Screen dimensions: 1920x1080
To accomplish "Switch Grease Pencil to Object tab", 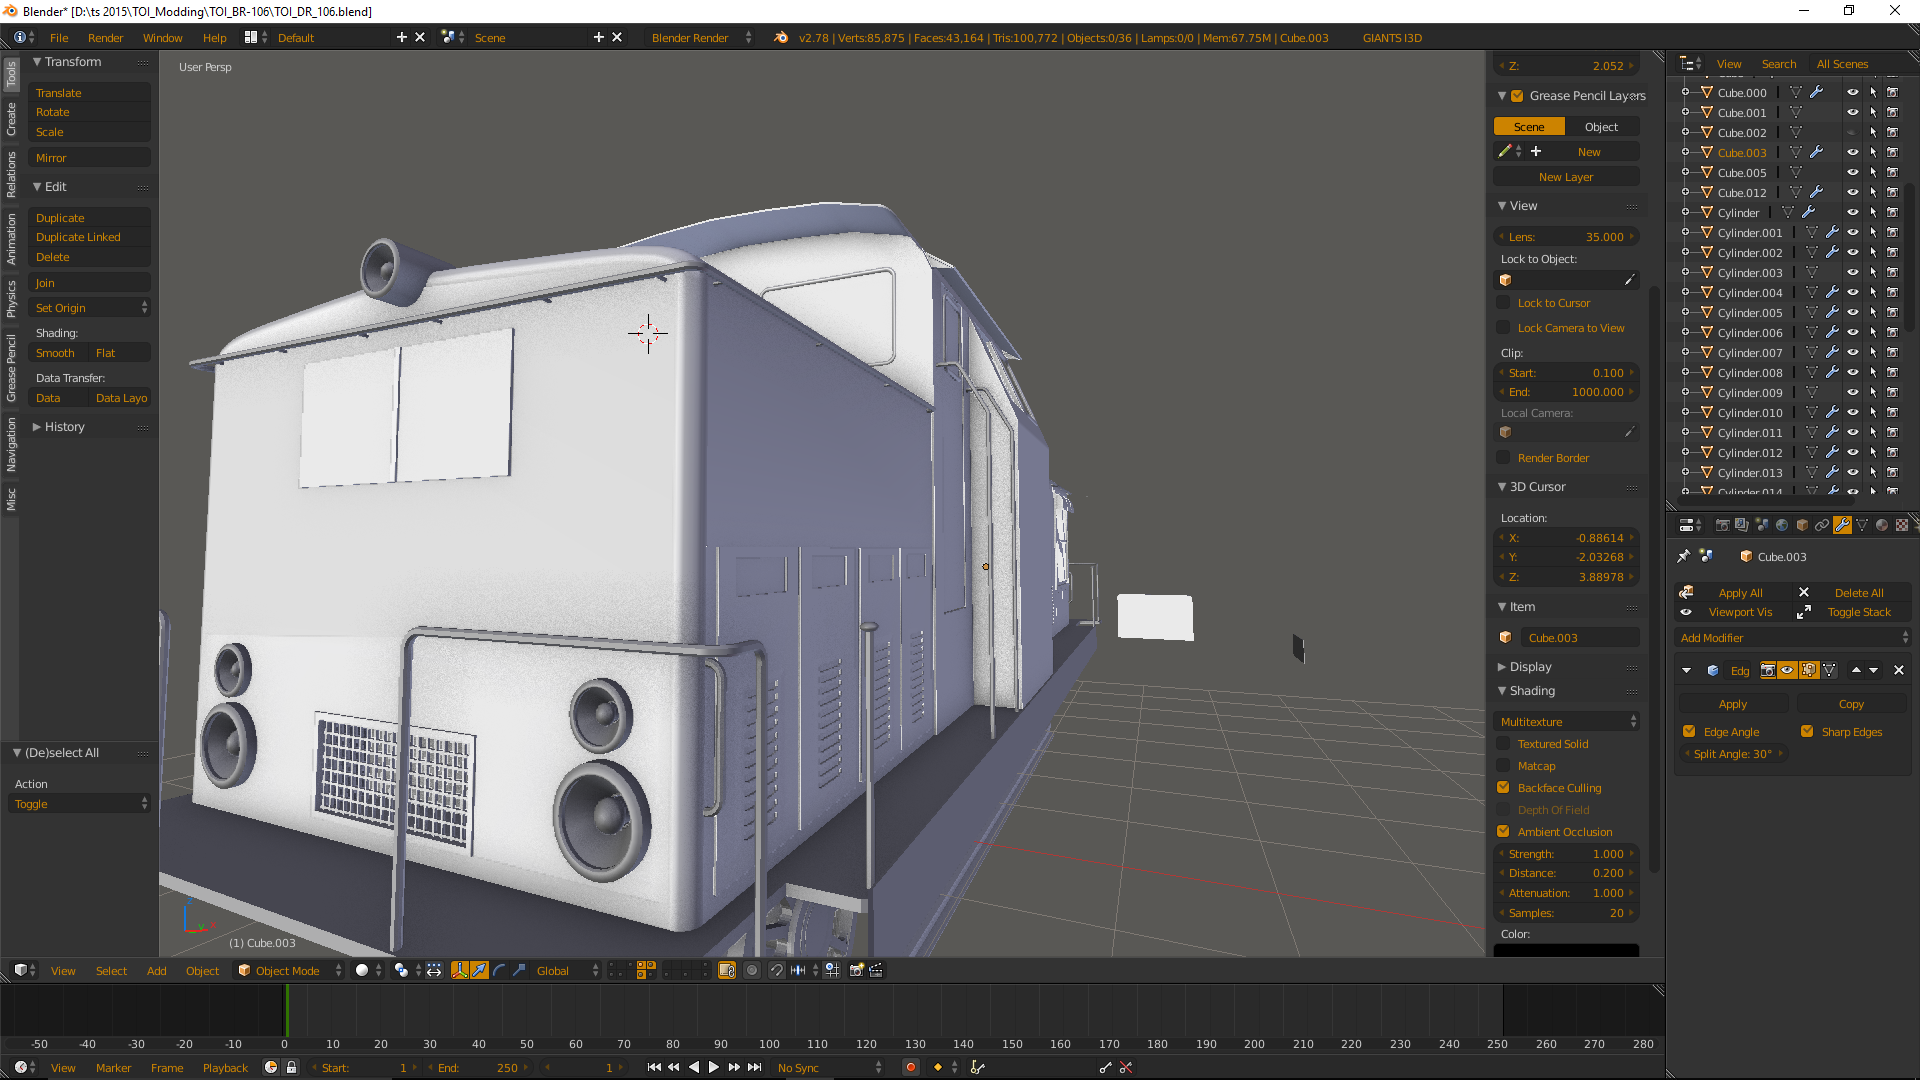I will 1601,127.
